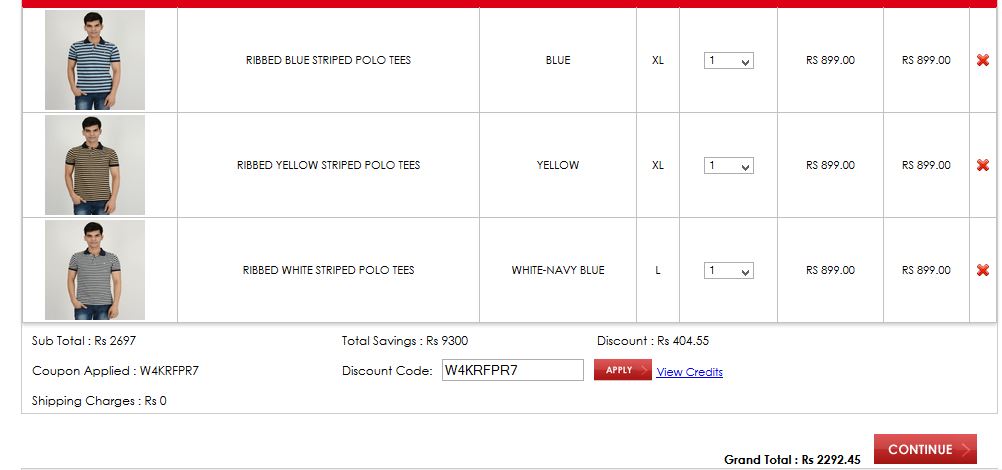1002x470 pixels.
Task: Click the white striped polo thumbnail
Action: [95, 270]
